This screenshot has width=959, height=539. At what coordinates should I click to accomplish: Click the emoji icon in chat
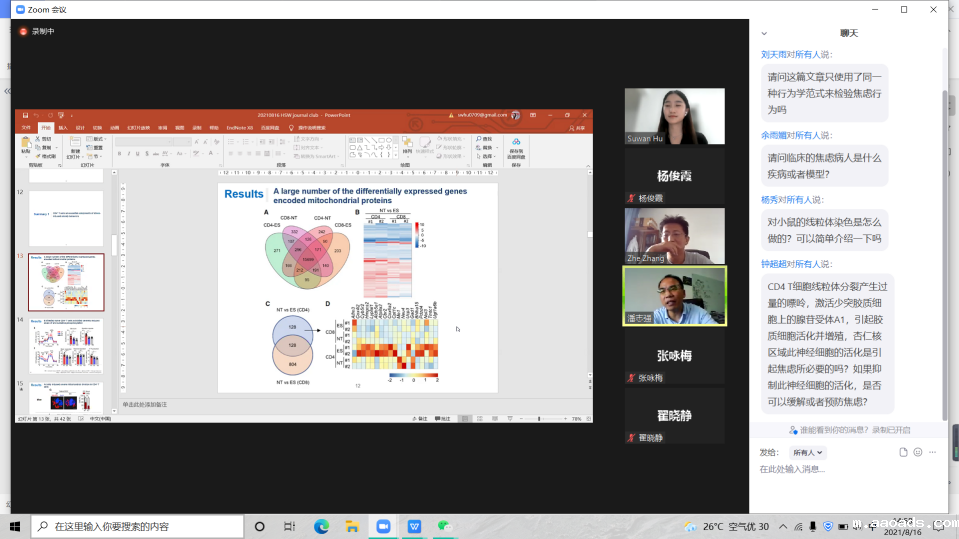(918, 452)
